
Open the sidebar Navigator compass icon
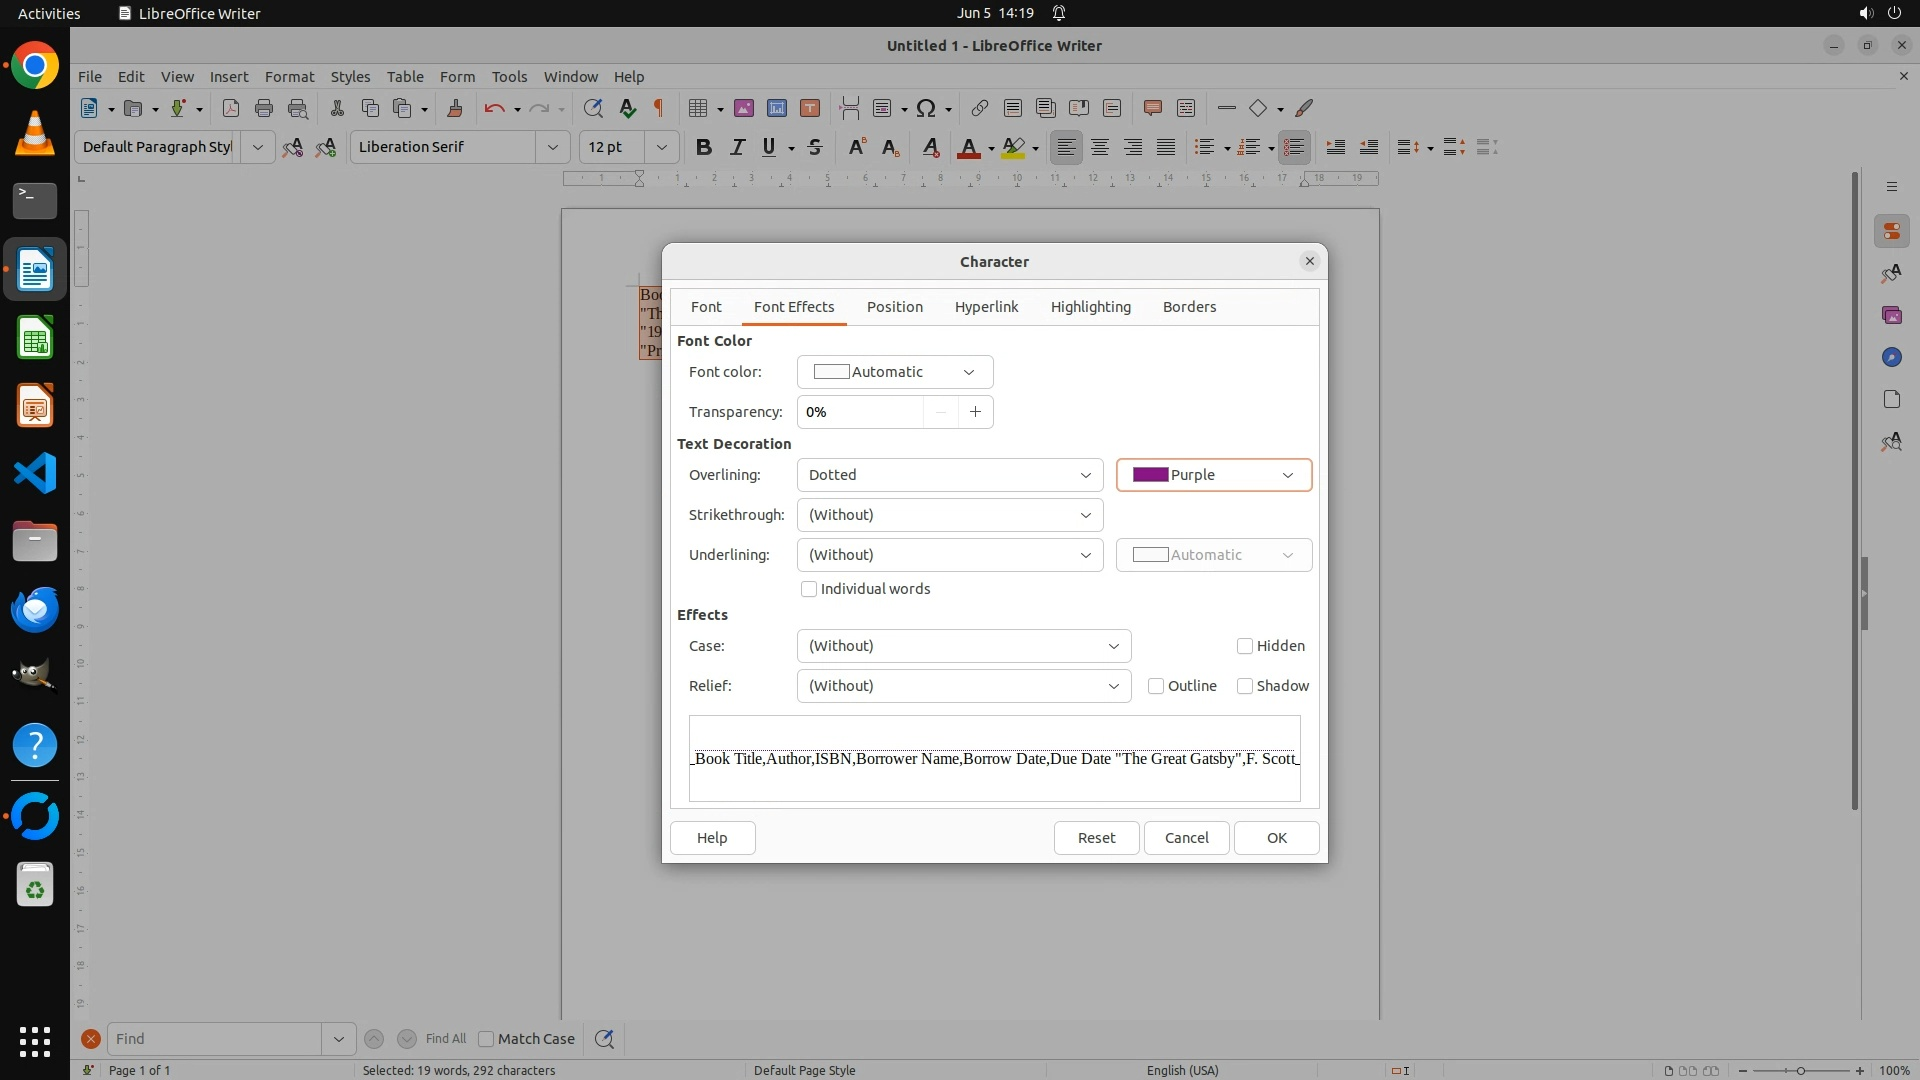[x=1891, y=357]
